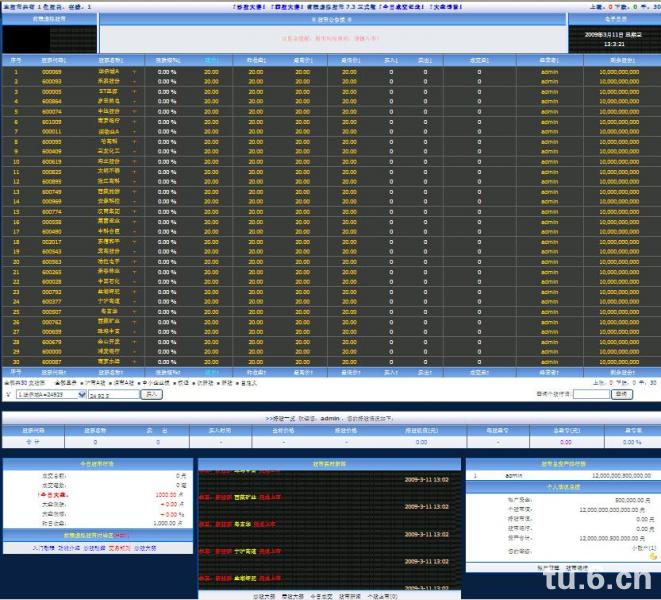This screenshot has width=661, height=600.
Task: Click the marker icon beside stock 600087
Action: tap(134, 362)
